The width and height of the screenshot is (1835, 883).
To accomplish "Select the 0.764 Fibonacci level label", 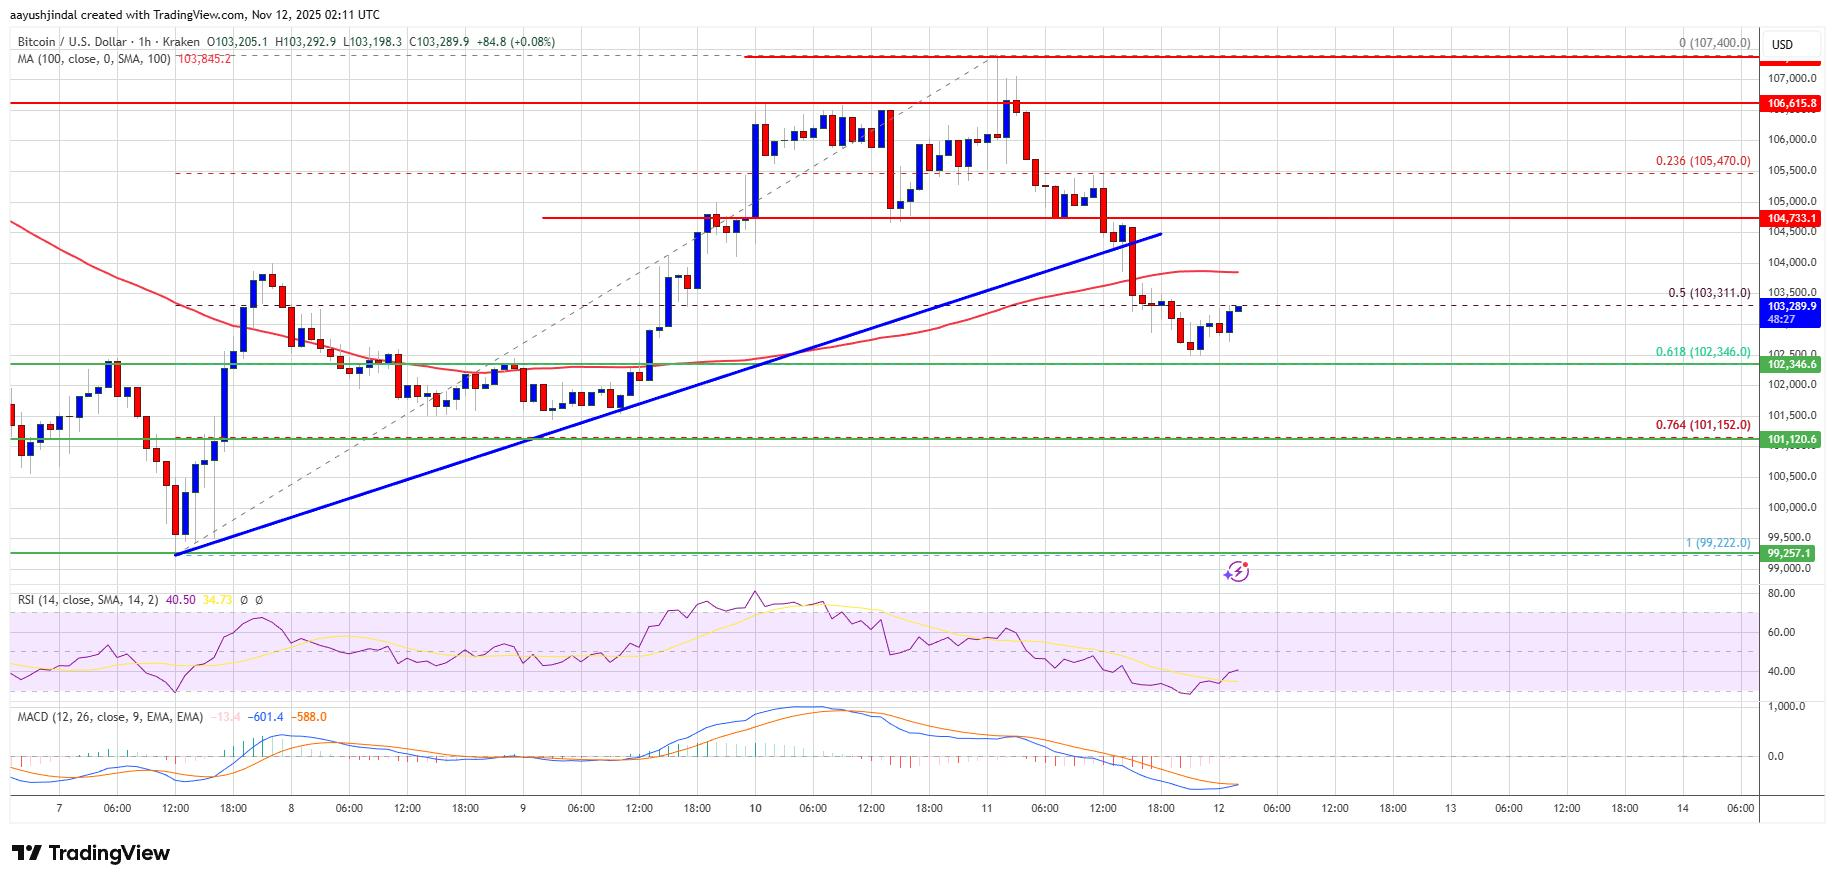I will click(x=1704, y=425).
